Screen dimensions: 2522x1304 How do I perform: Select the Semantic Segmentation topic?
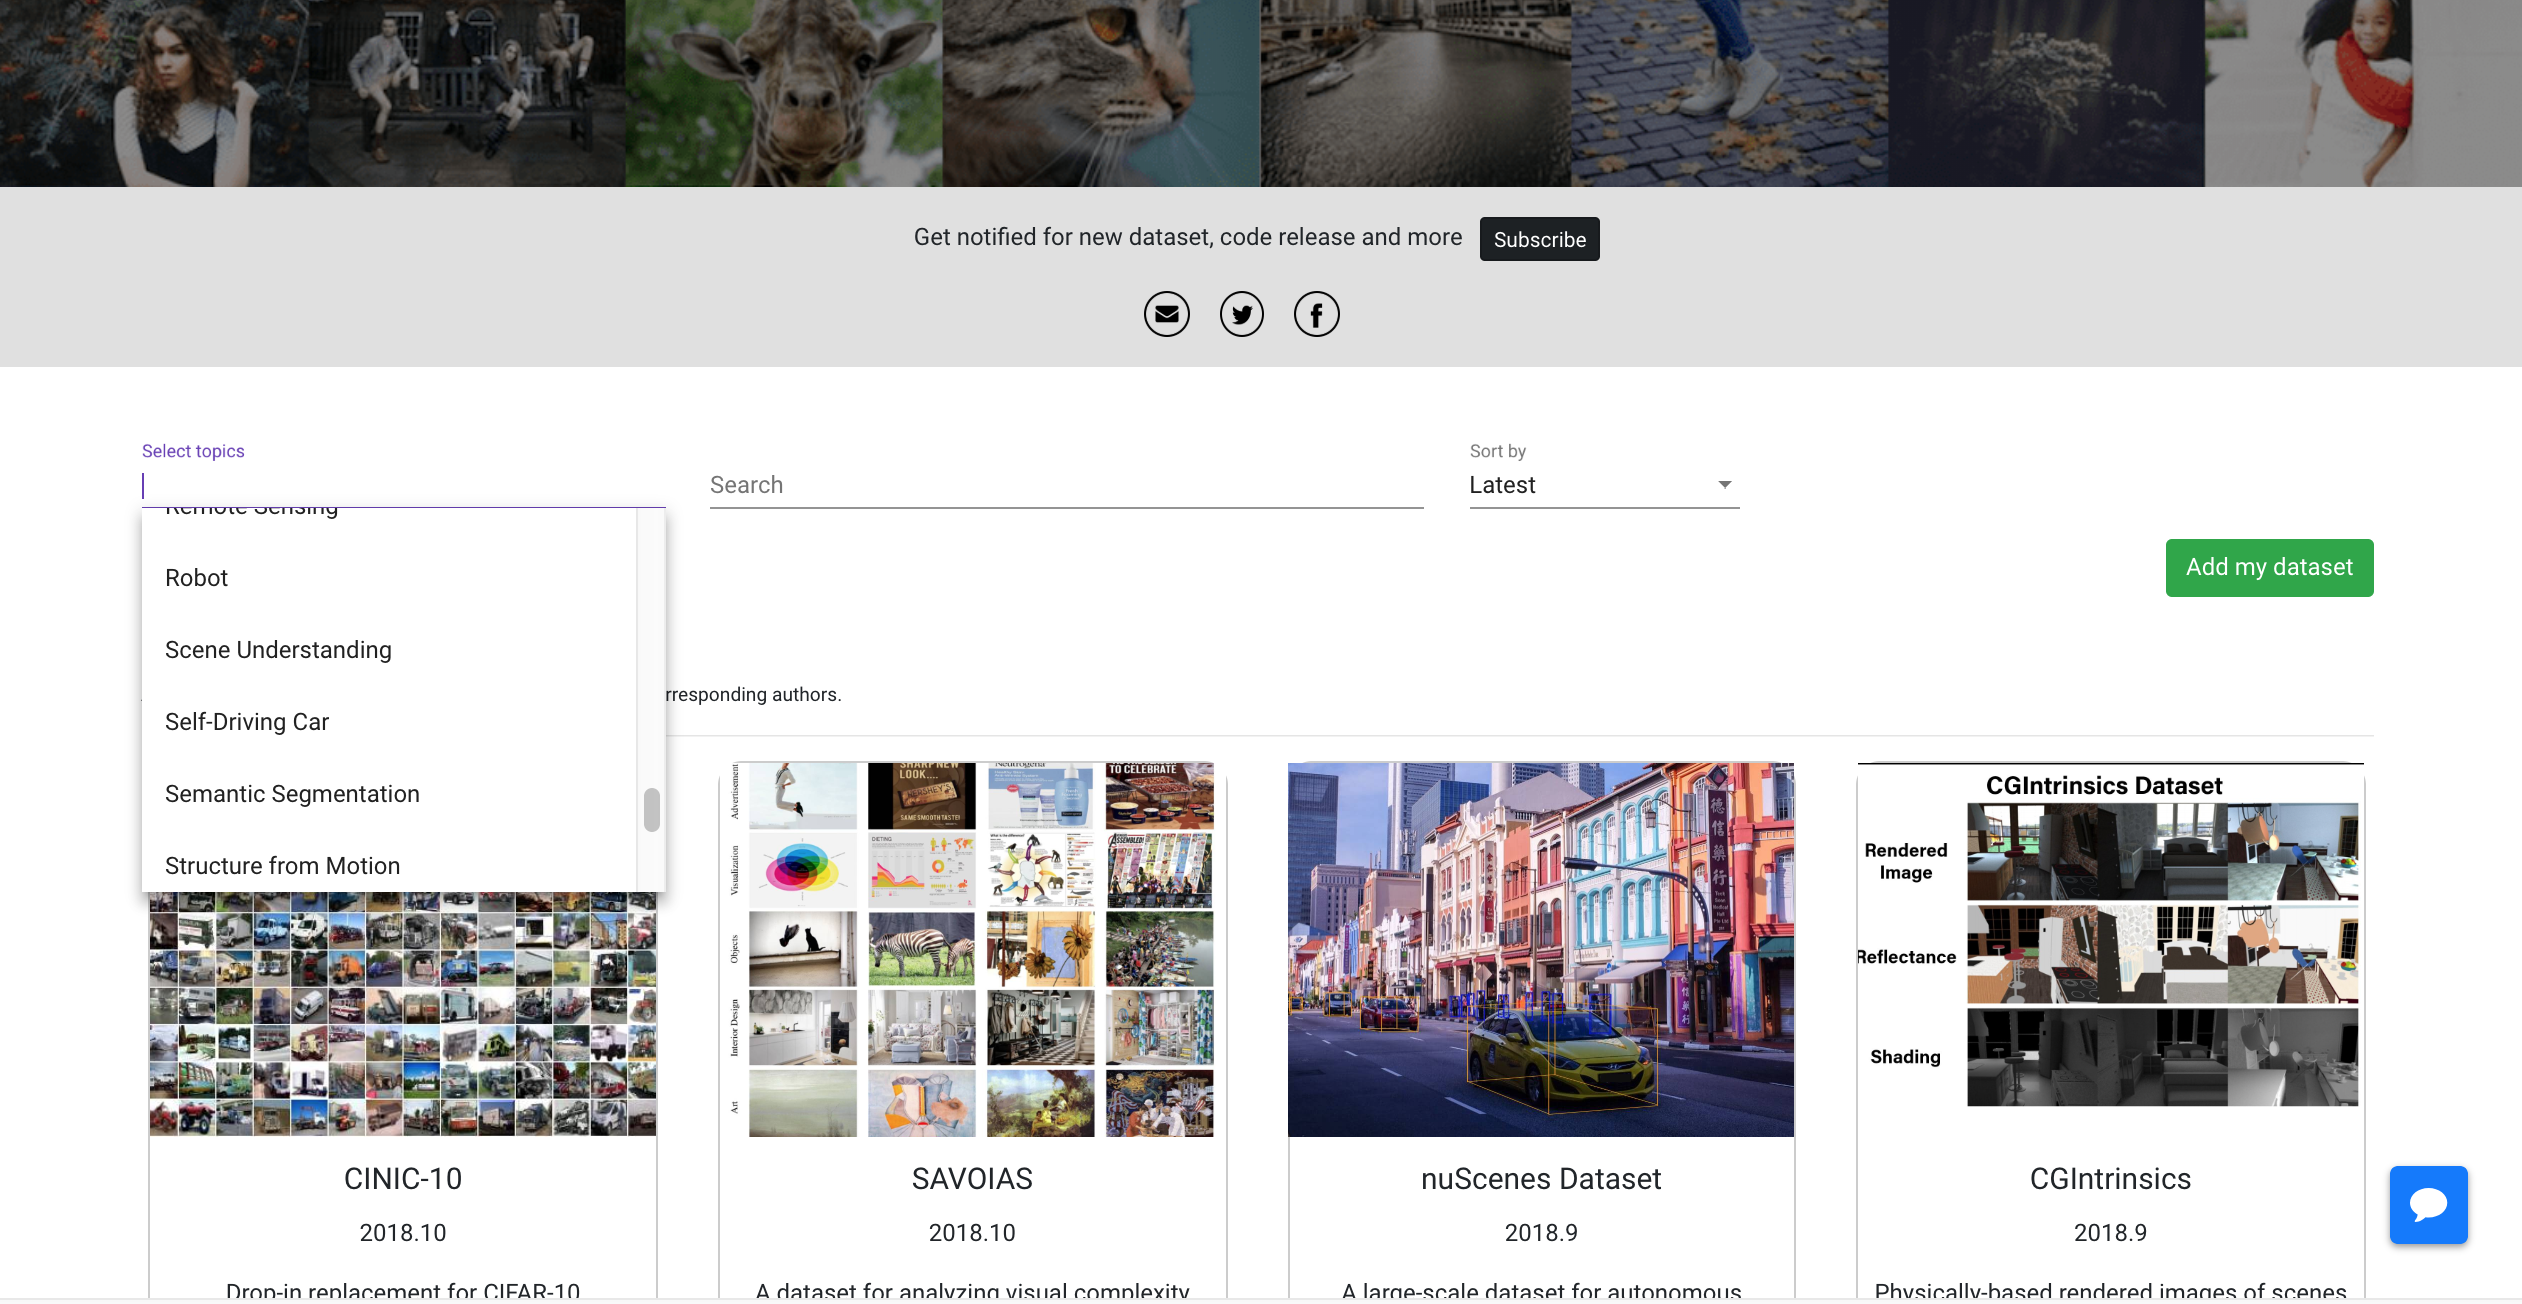point(292,793)
